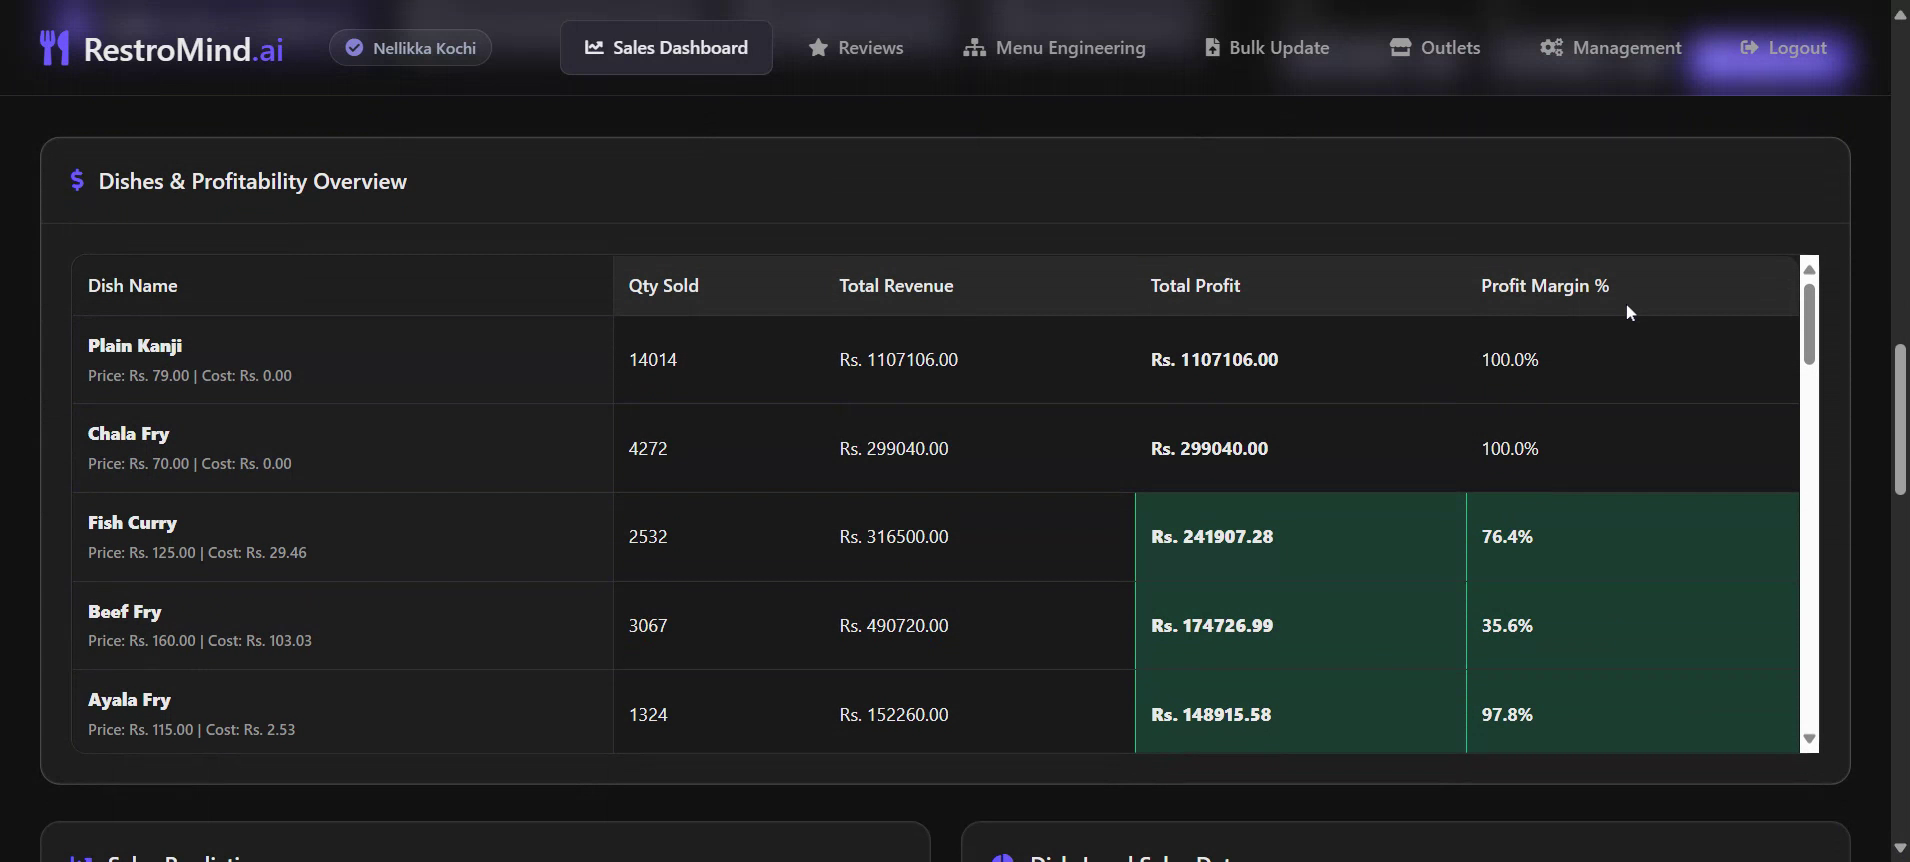
Task: Click the page scrollbar up arrow
Action: [x=1900, y=14]
